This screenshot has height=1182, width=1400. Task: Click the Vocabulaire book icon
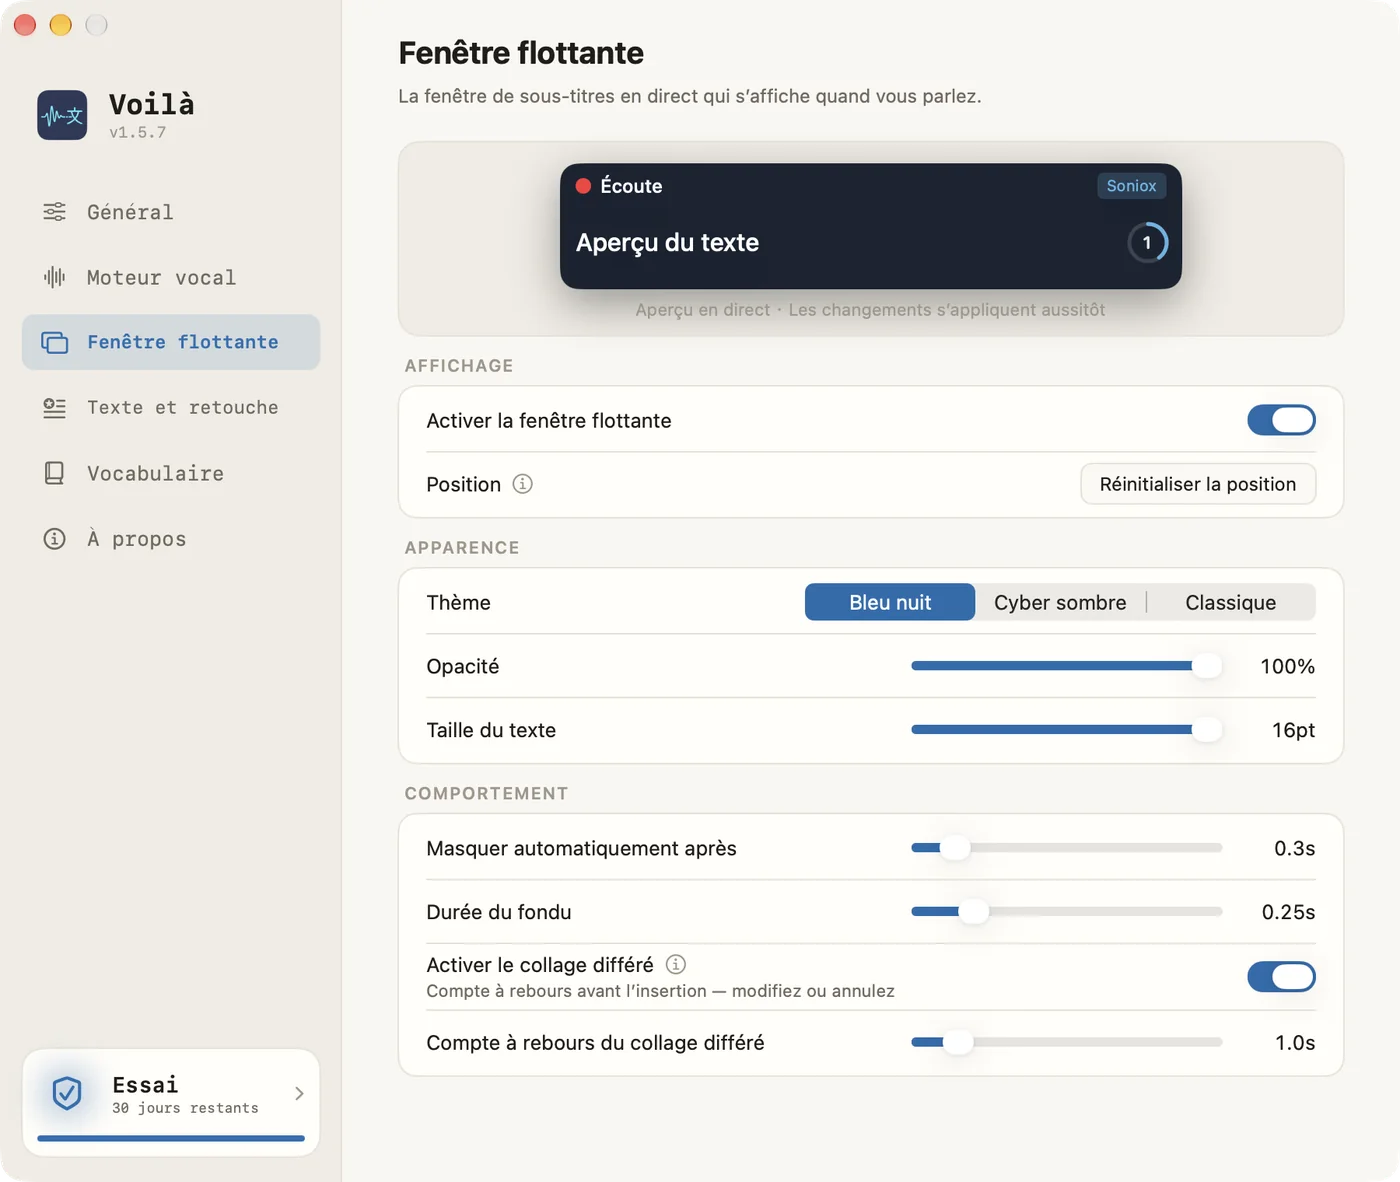(54, 473)
